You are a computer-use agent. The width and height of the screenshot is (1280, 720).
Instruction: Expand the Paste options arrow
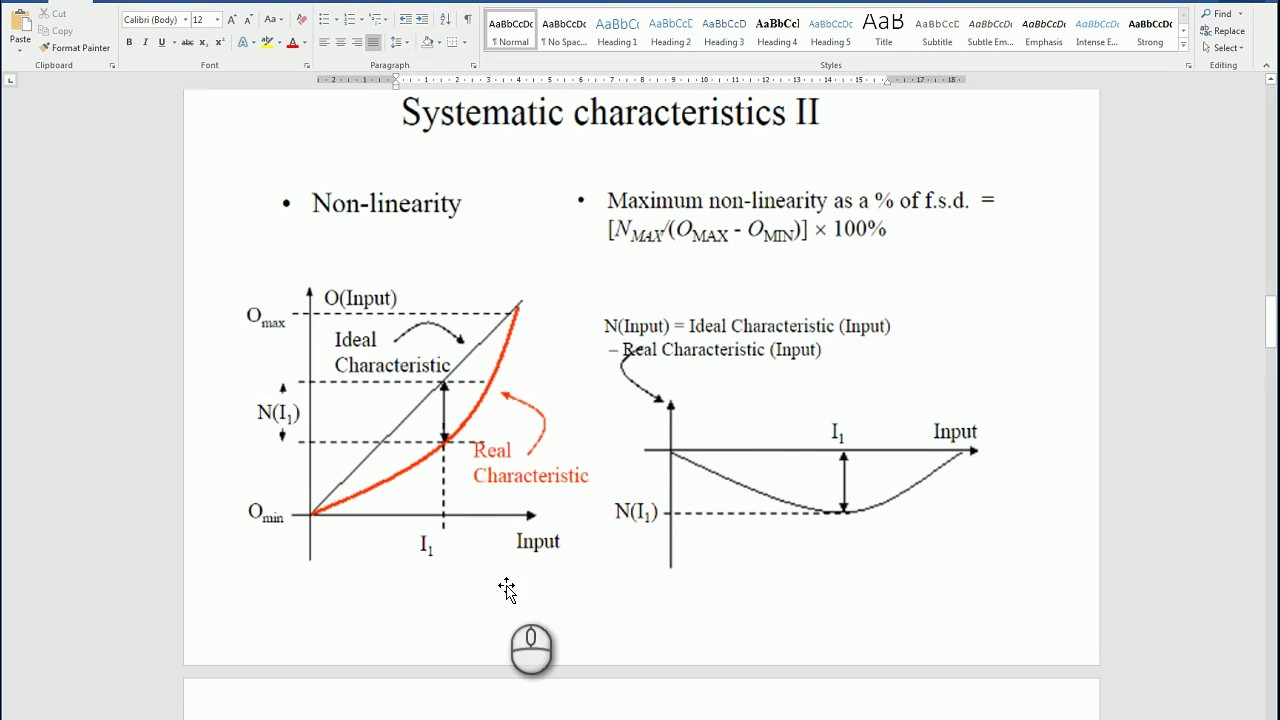click(x=20, y=49)
